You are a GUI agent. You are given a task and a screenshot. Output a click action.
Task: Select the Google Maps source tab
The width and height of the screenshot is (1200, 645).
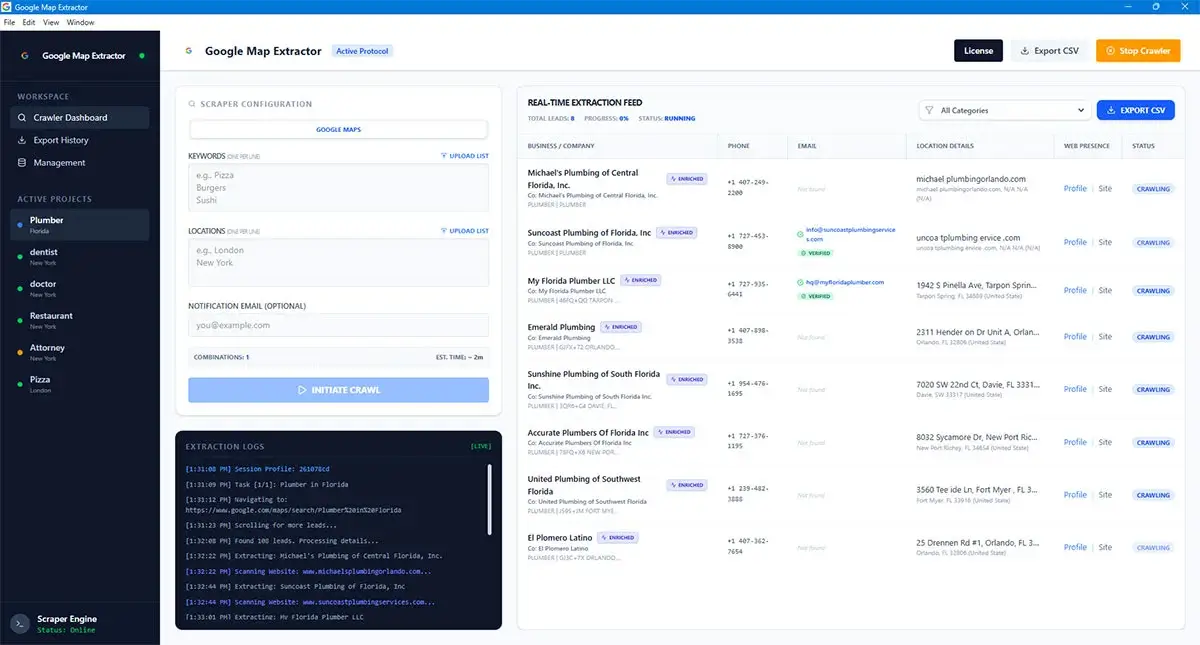[338, 129]
